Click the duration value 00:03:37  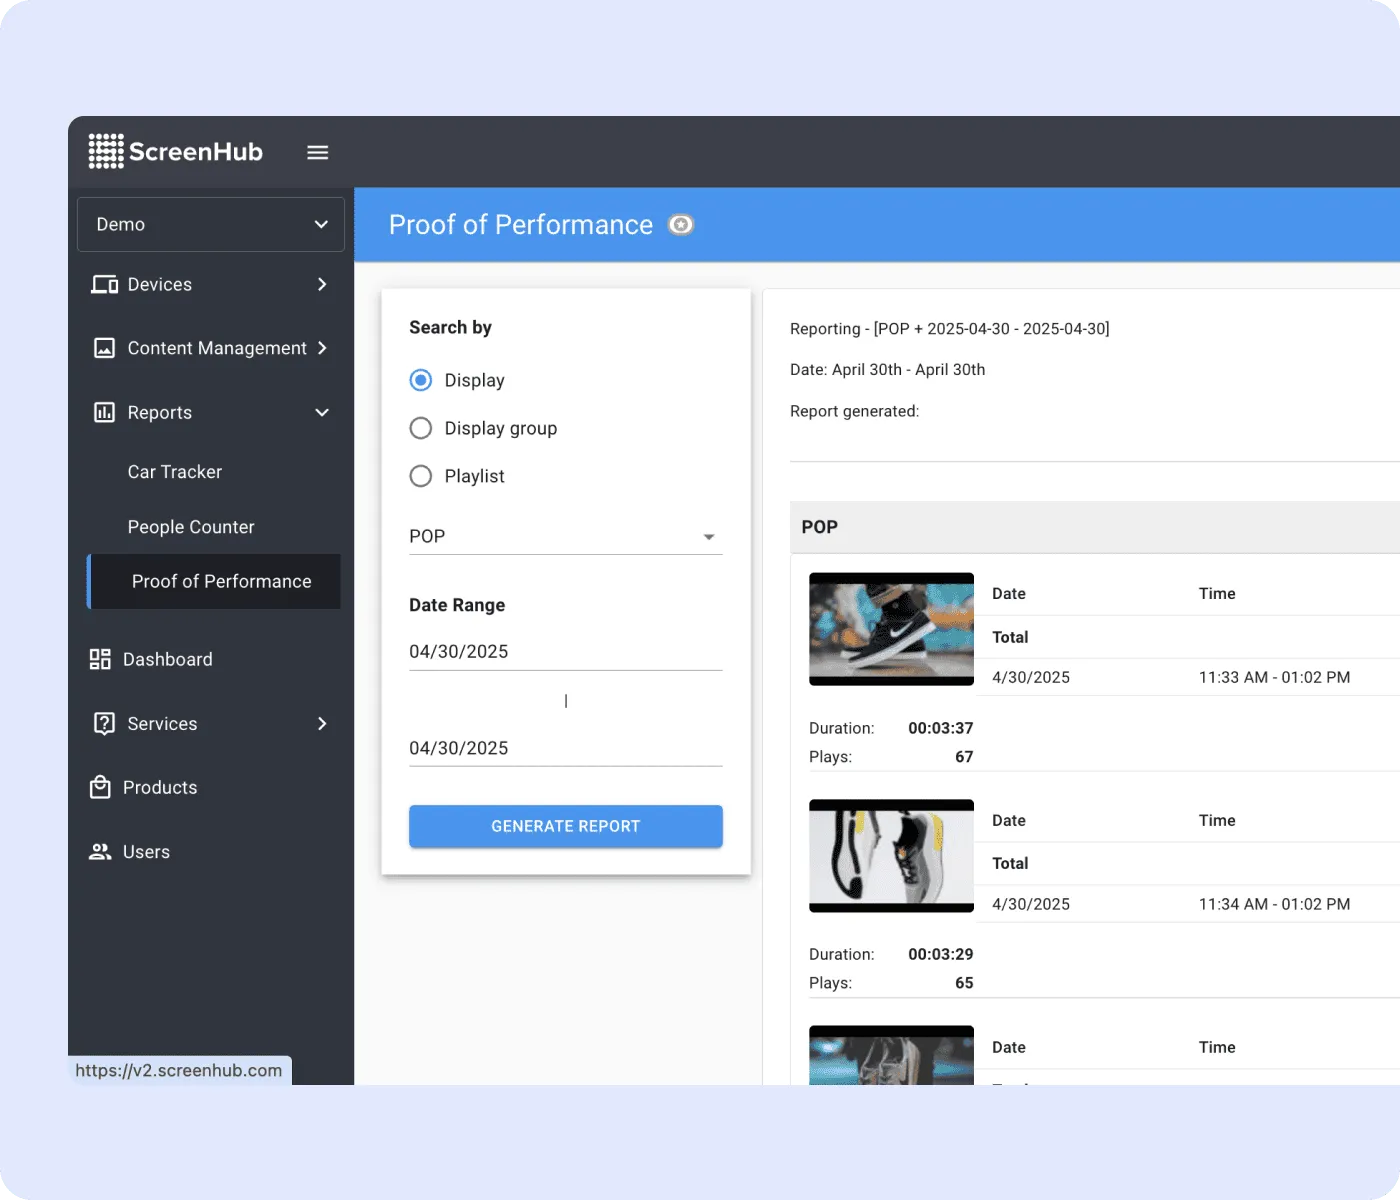(x=940, y=728)
